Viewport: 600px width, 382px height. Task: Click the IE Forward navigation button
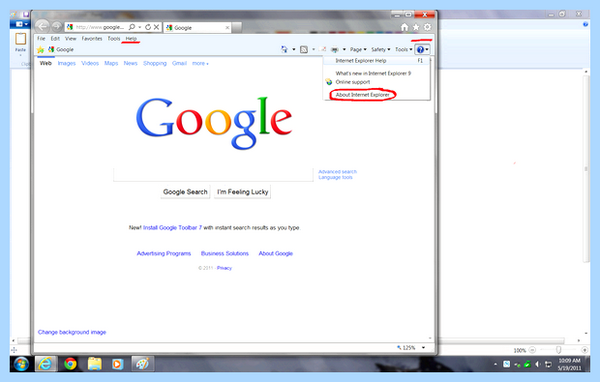point(57,26)
